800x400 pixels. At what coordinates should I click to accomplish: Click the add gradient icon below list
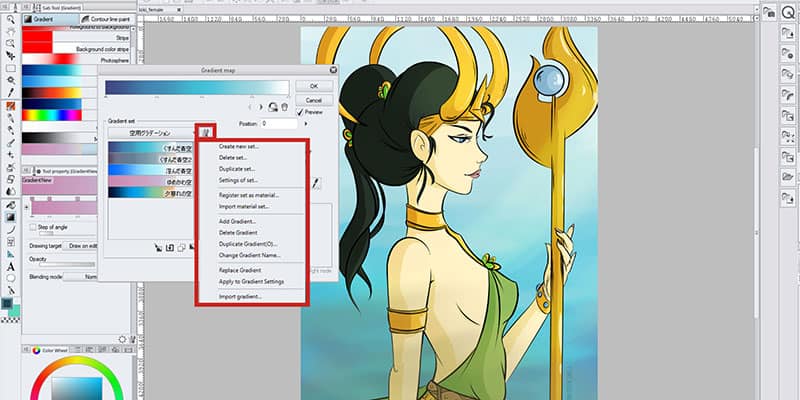click(x=170, y=248)
